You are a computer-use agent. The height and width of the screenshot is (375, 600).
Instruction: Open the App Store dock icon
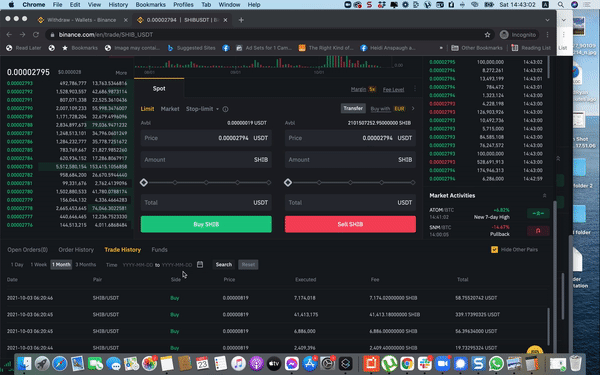tap(310, 363)
